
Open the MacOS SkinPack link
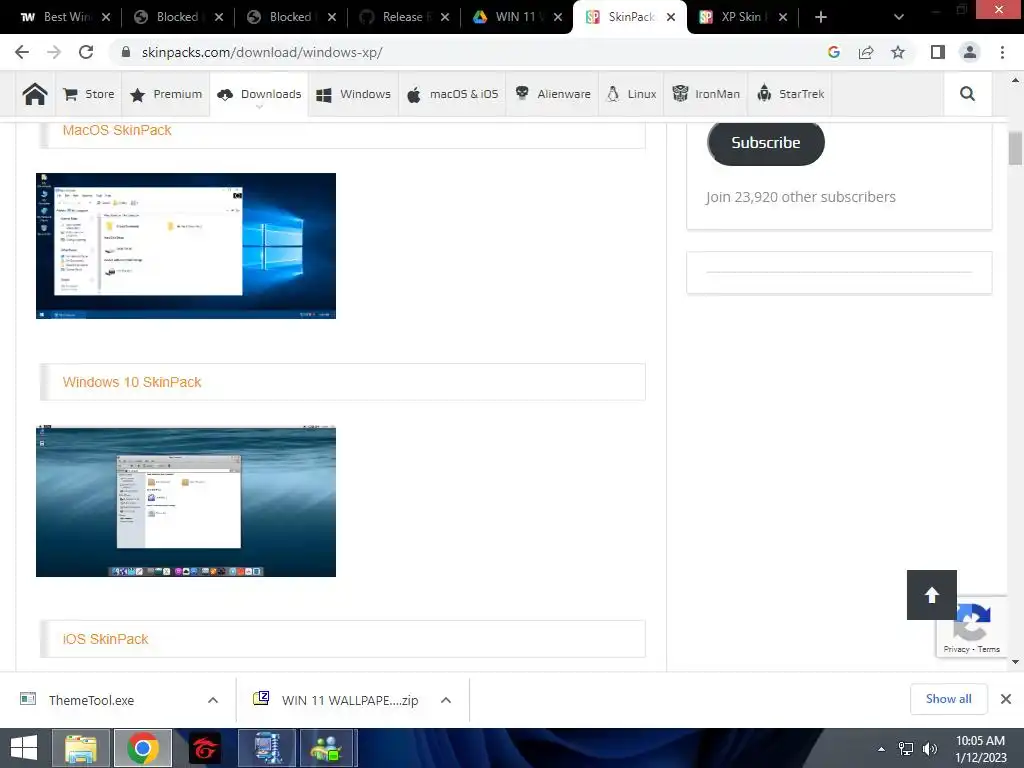pos(117,130)
